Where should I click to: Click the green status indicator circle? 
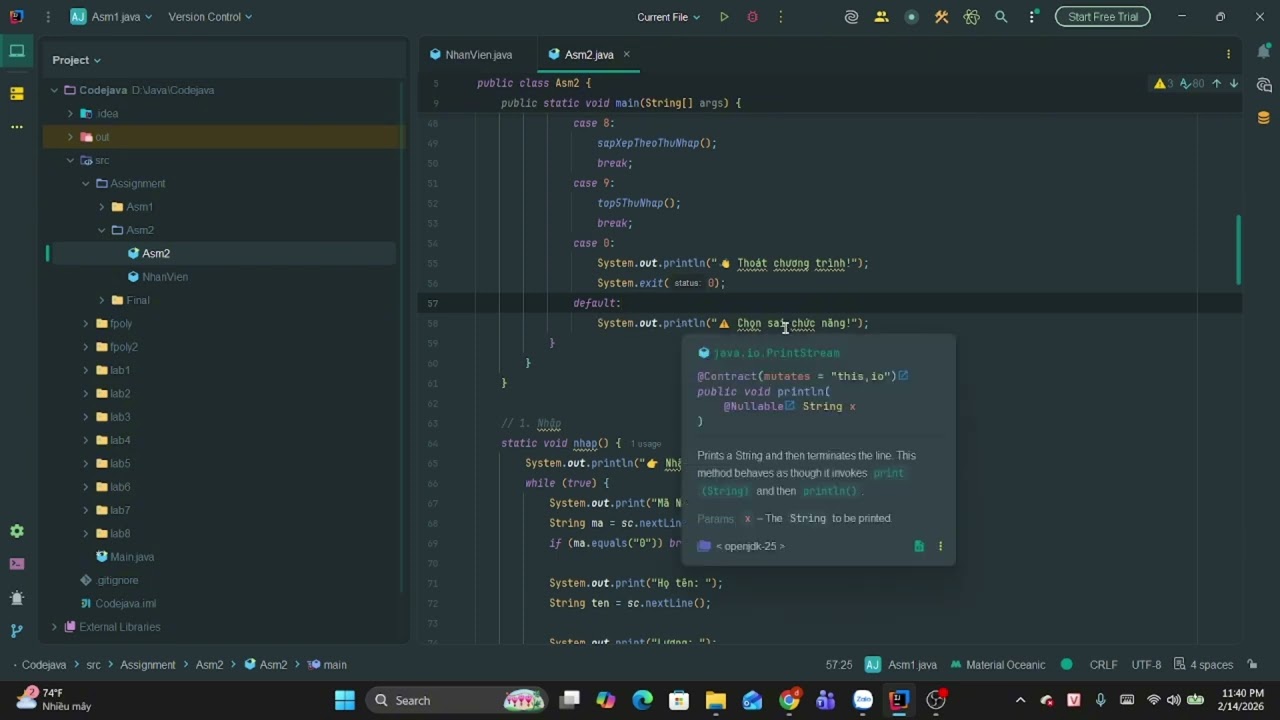pyautogui.click(x=1067, y=664)
